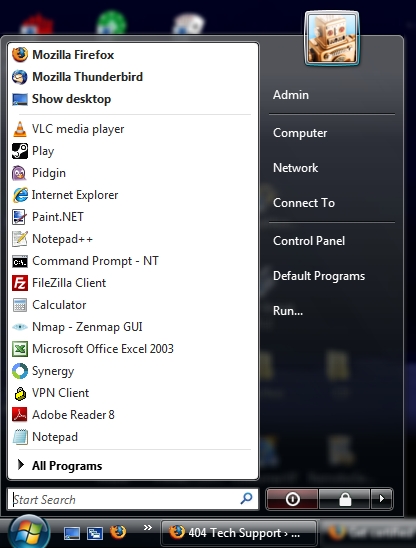The width and height of the screenshot is (416, 548).
Task: Click the "Mozilla Thunderbird" label
Action: coord(87,77)
